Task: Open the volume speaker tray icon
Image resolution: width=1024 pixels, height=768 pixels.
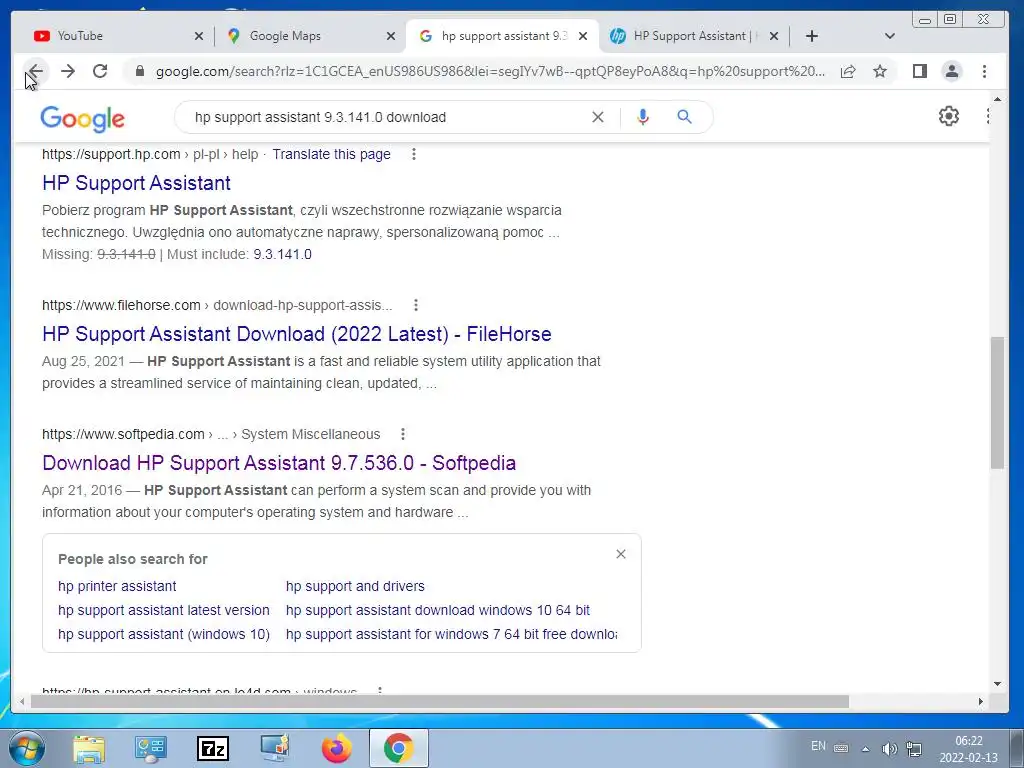Action: (x=889, y=749)
